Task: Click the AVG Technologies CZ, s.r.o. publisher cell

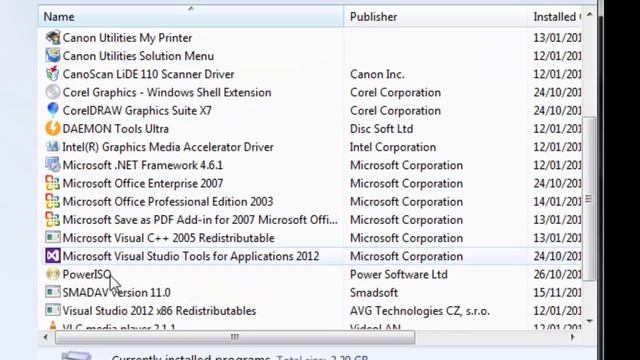Action: 420,311
